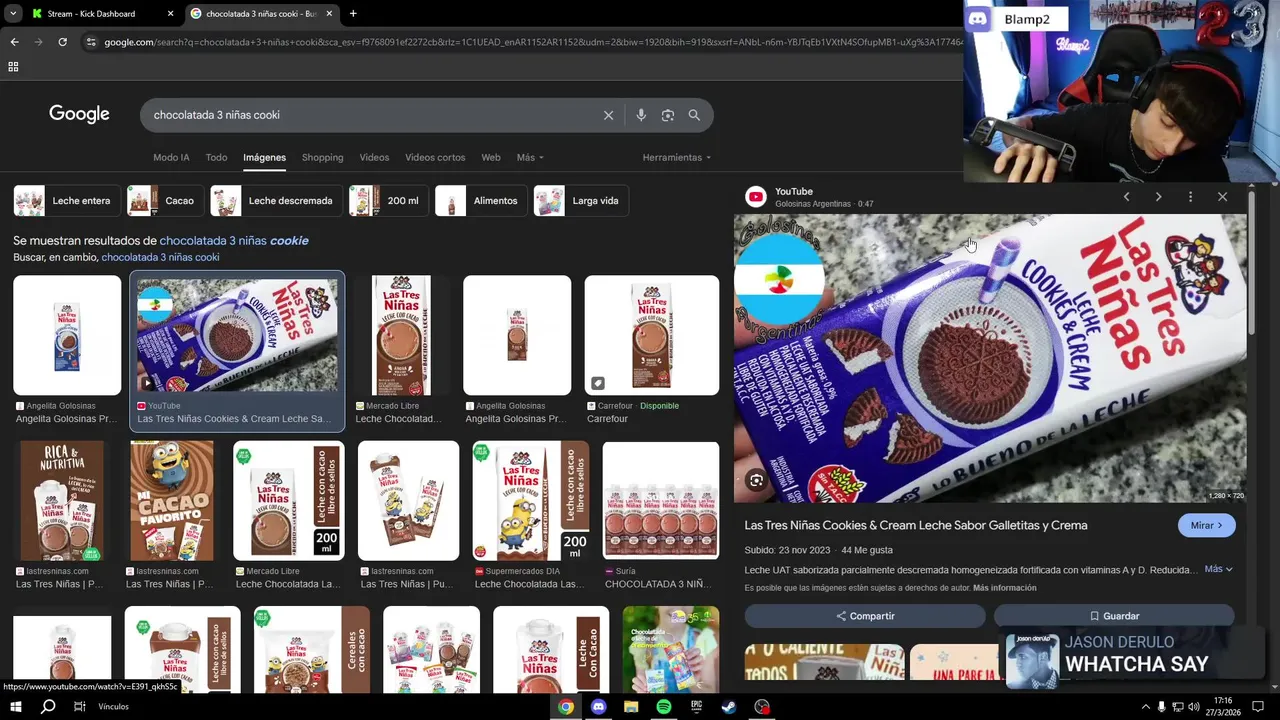Open Suría CHOCOLATADA 3 NIÑ result thumbnail
Viewport: 1280px width, 720px height.
click(661, 501)
